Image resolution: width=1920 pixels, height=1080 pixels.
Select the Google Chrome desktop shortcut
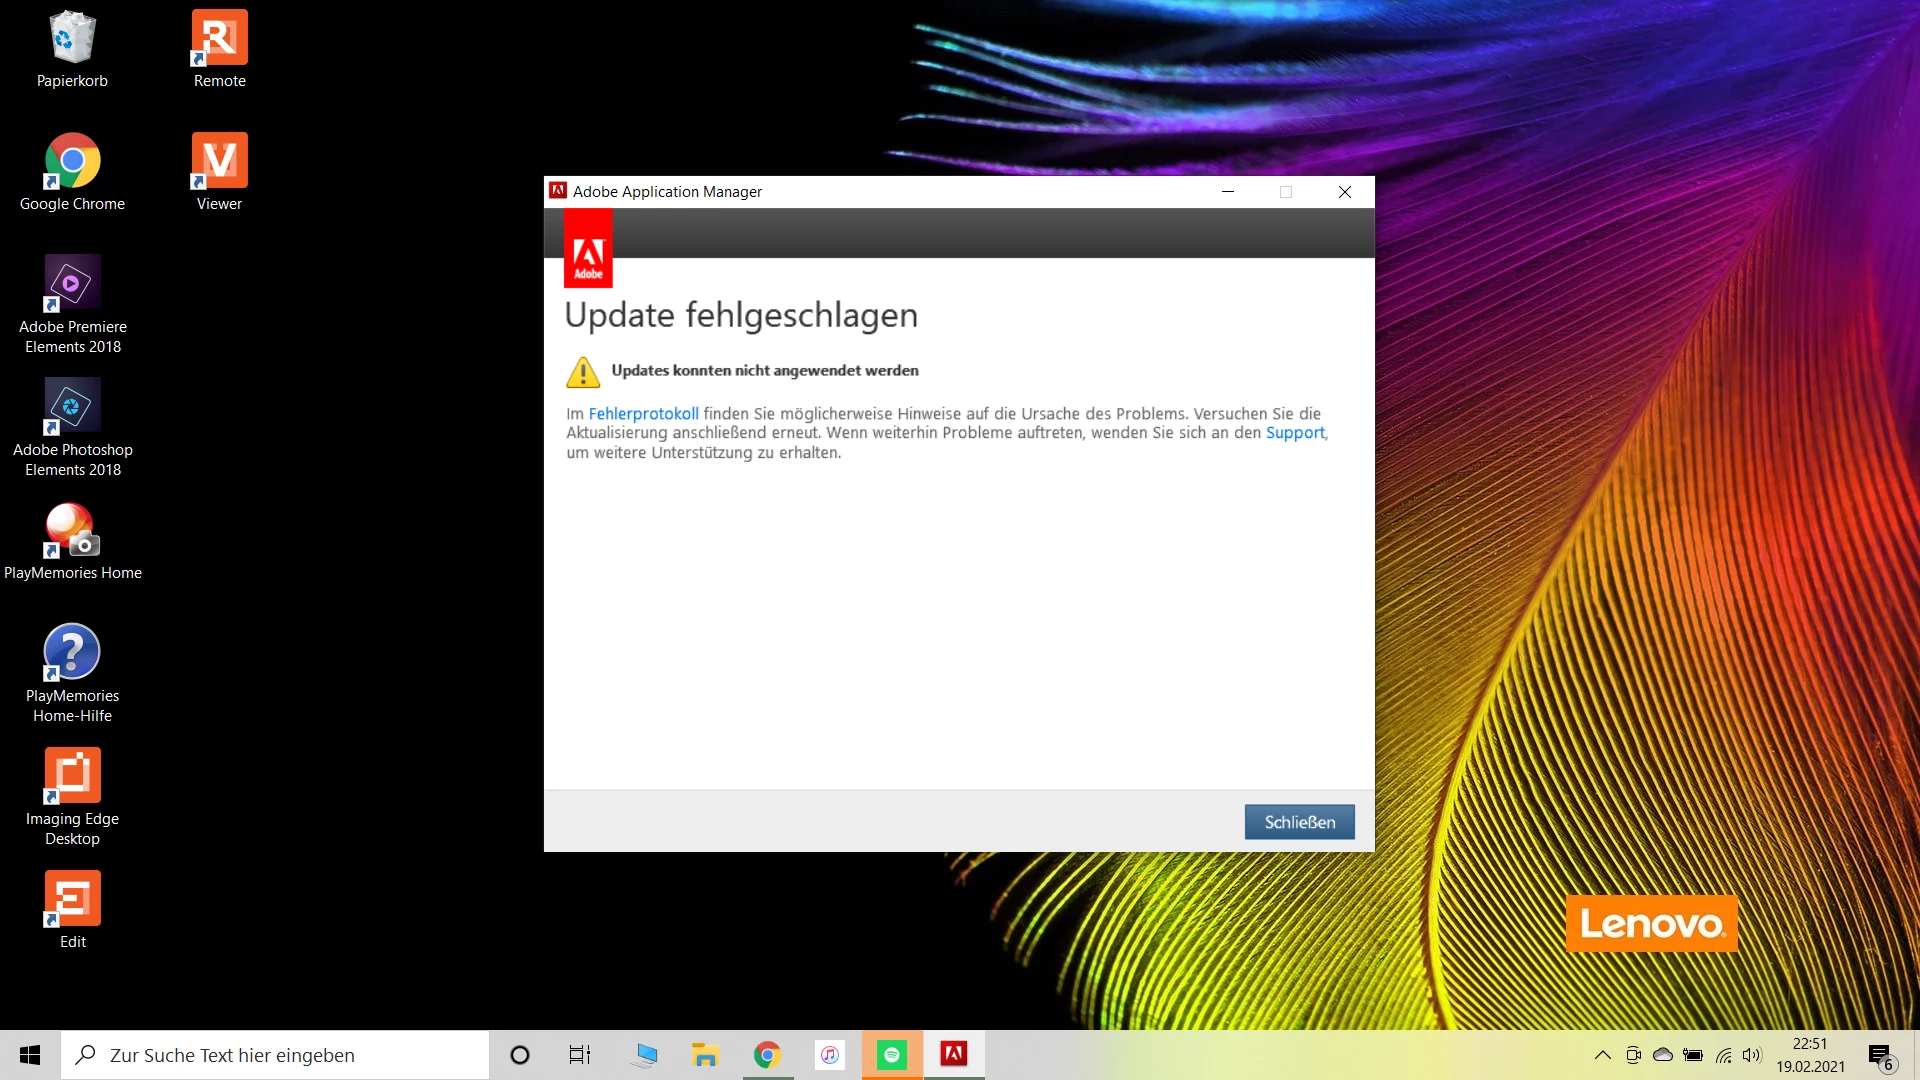pos(72,173)
